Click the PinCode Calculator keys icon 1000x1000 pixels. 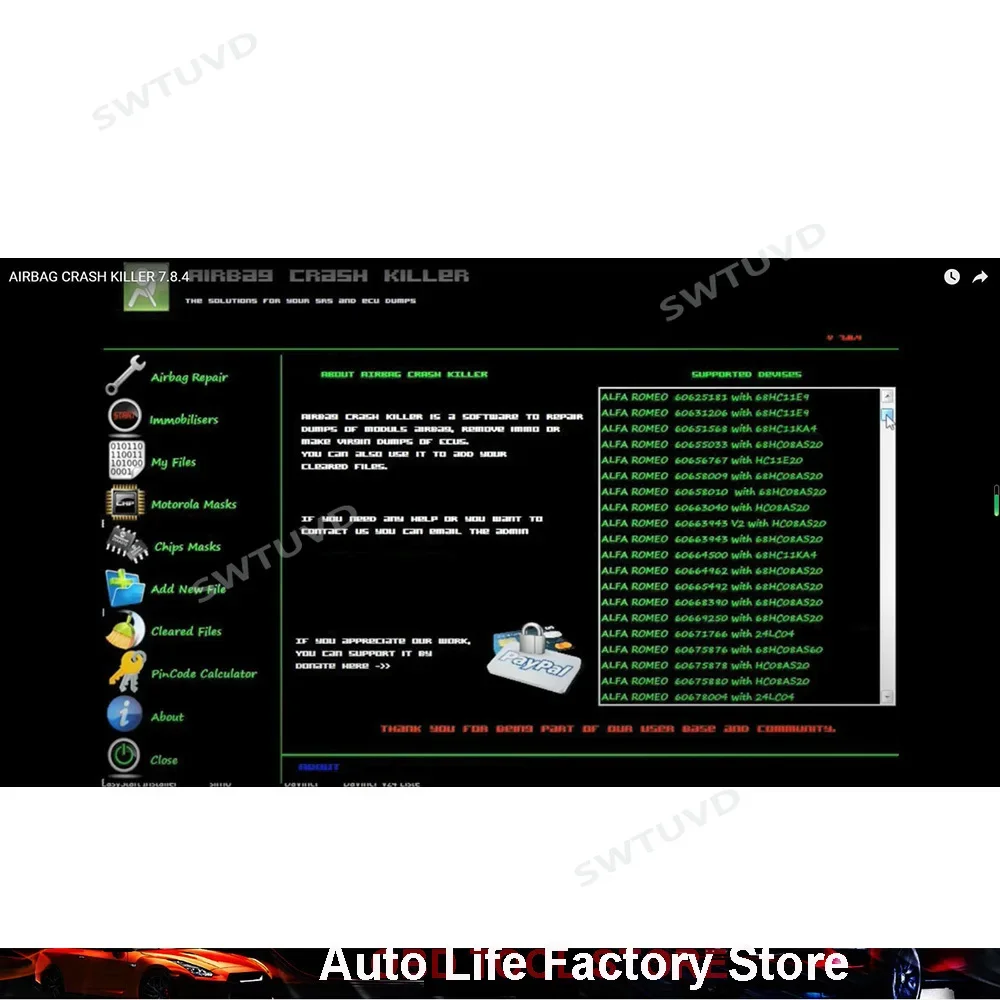(x=127, y=672)
